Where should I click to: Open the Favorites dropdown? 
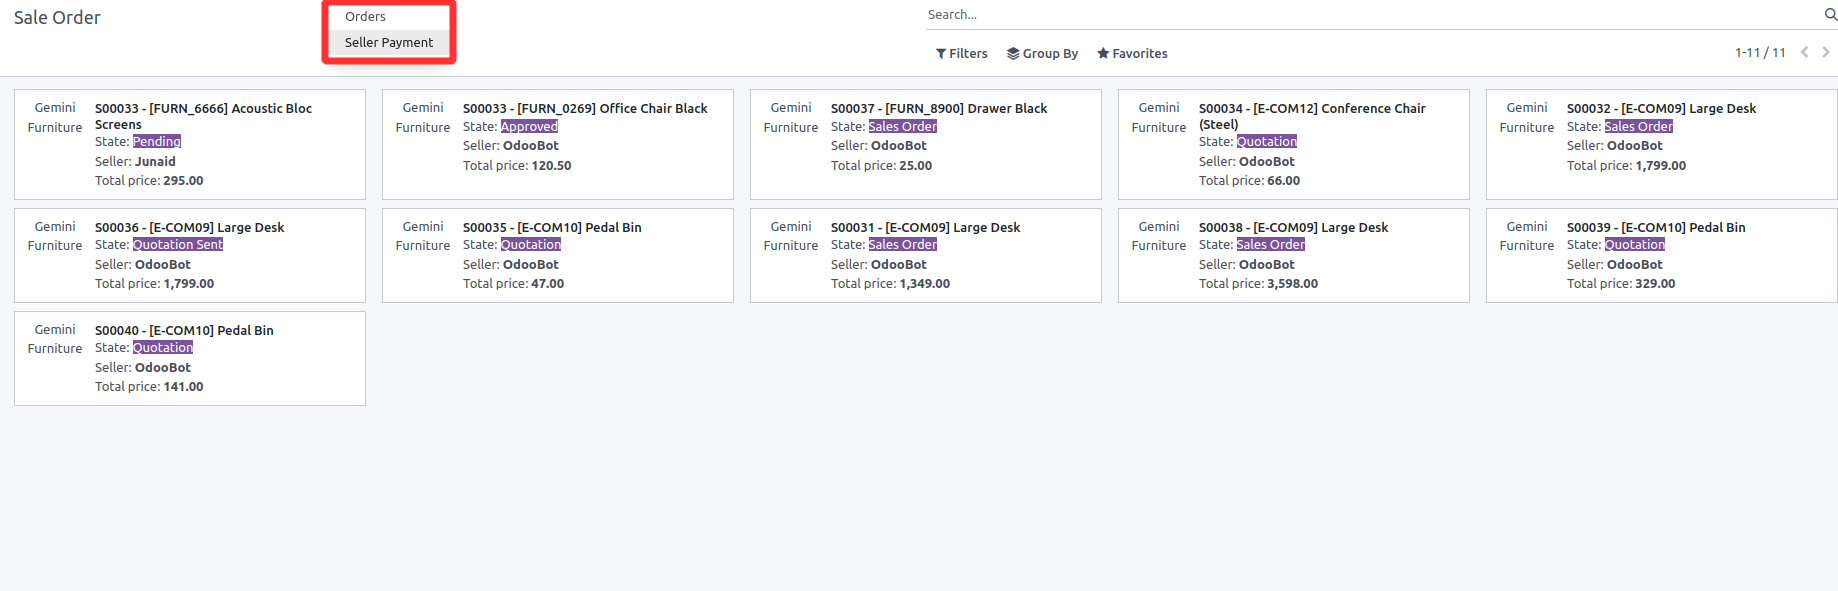[1132, 54]
